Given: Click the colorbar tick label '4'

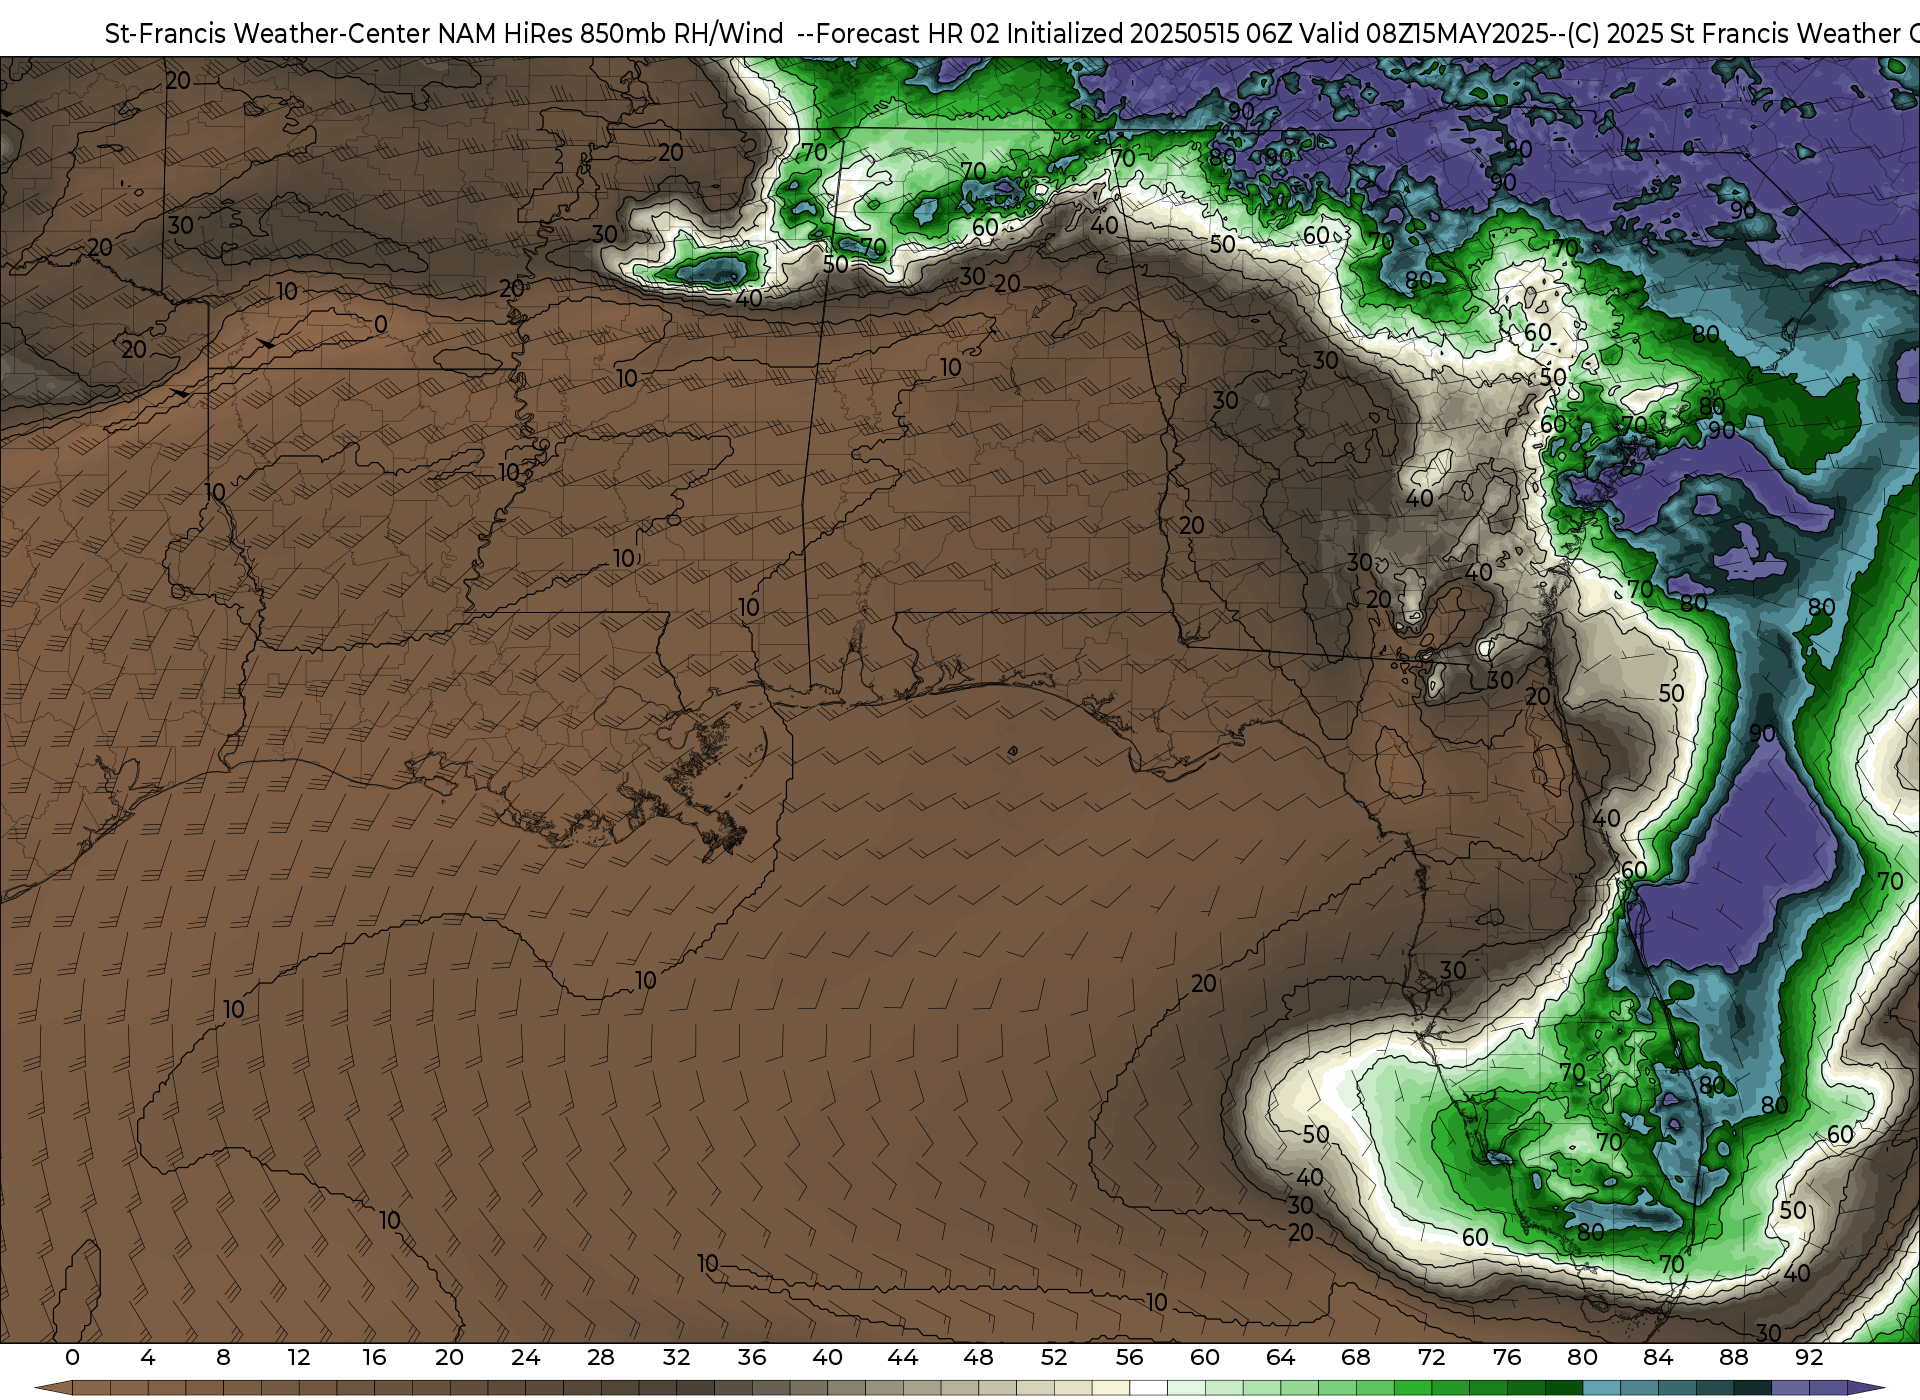Looking at the screenshot, I should [148, 1358].
